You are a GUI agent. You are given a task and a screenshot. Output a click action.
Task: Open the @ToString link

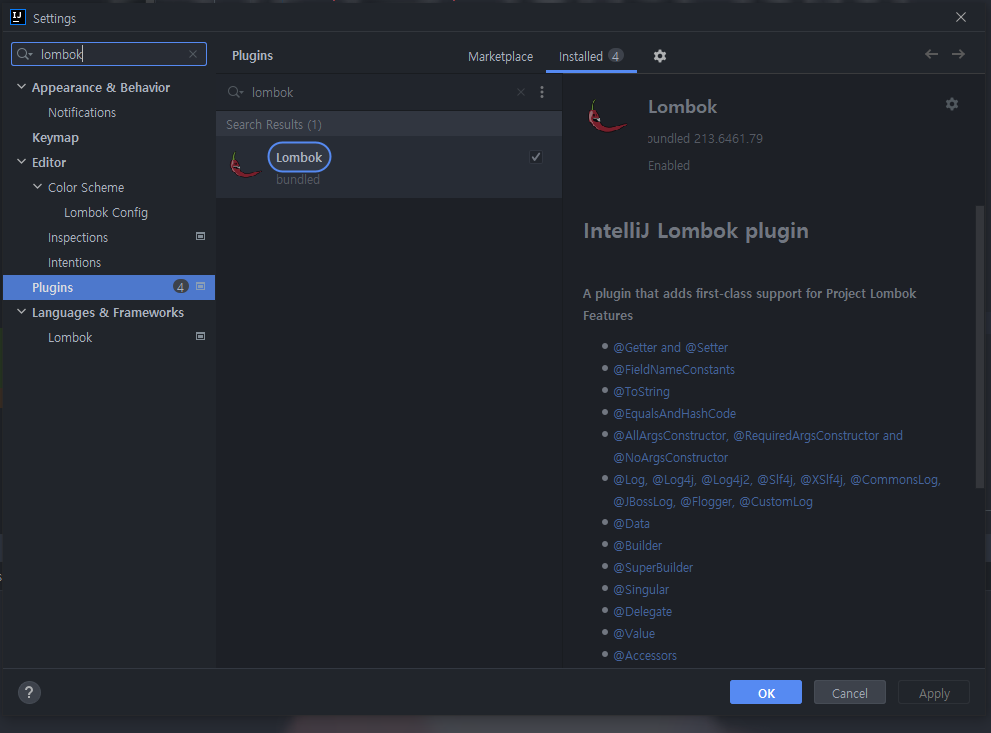click(641, 392)
